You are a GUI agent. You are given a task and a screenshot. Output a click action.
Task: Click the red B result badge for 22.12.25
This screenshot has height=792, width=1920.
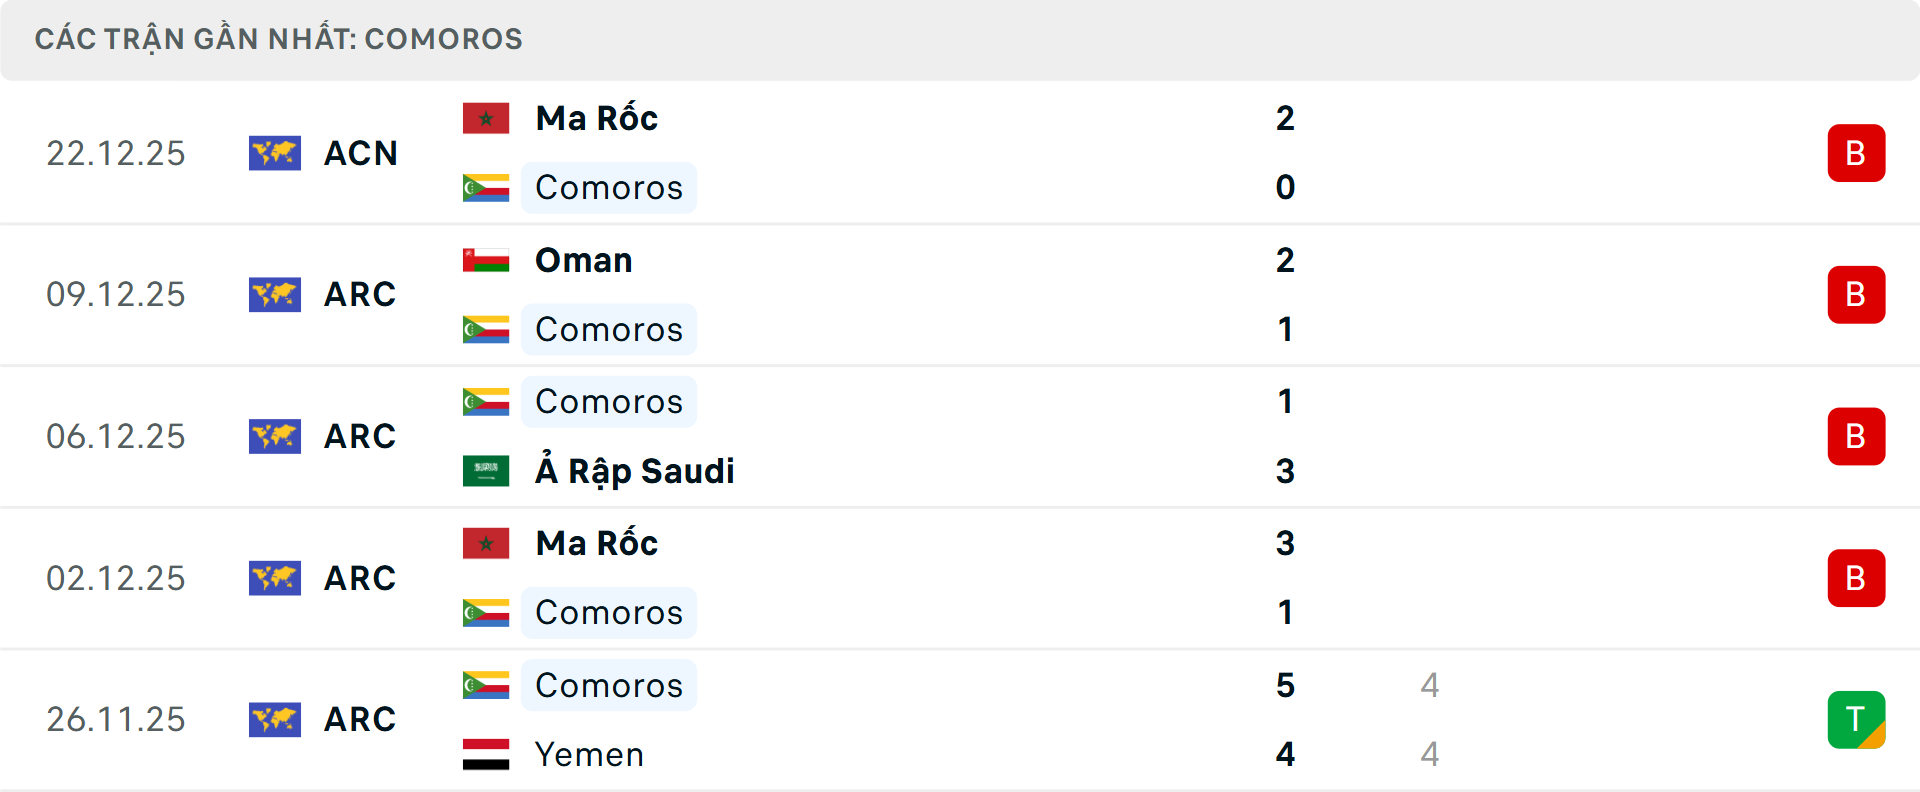tap(1856, 153)
